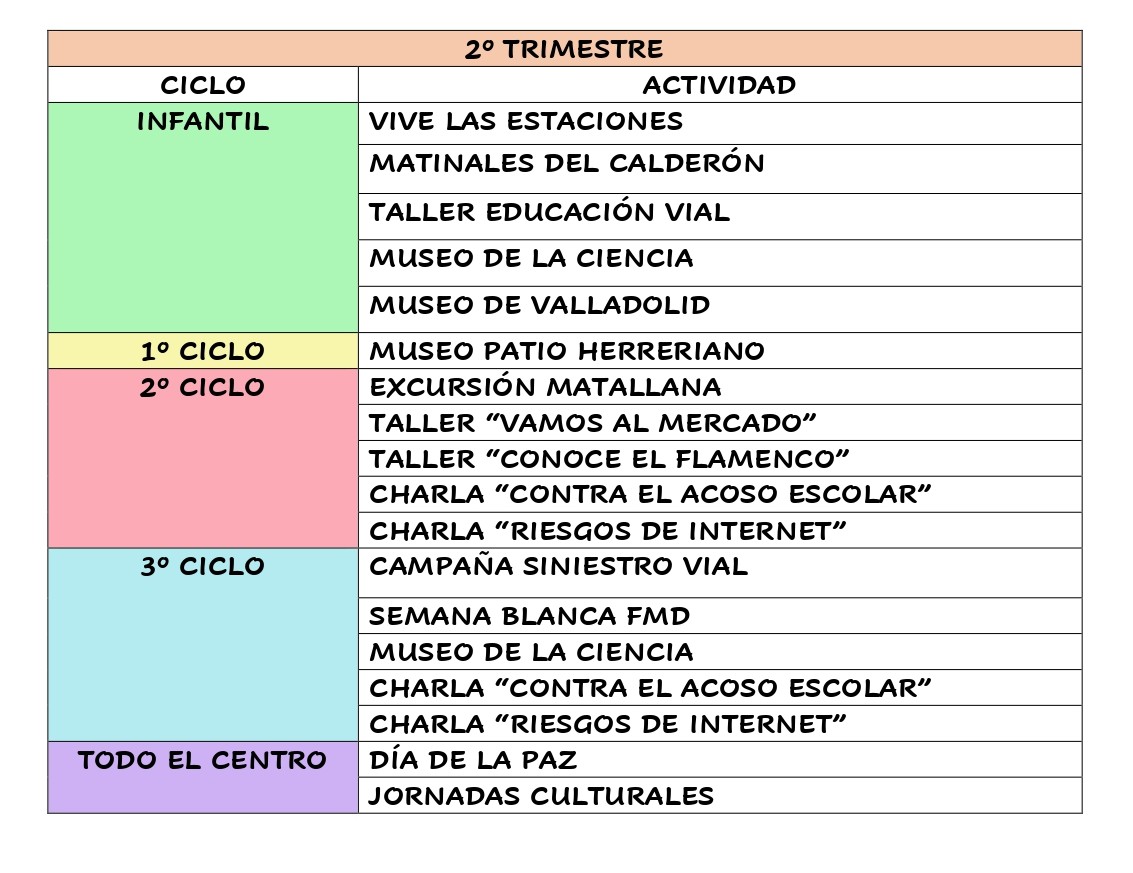1133x873 pixels.
Task: Click the blue 3º CICLO cell
Action: 203,644
